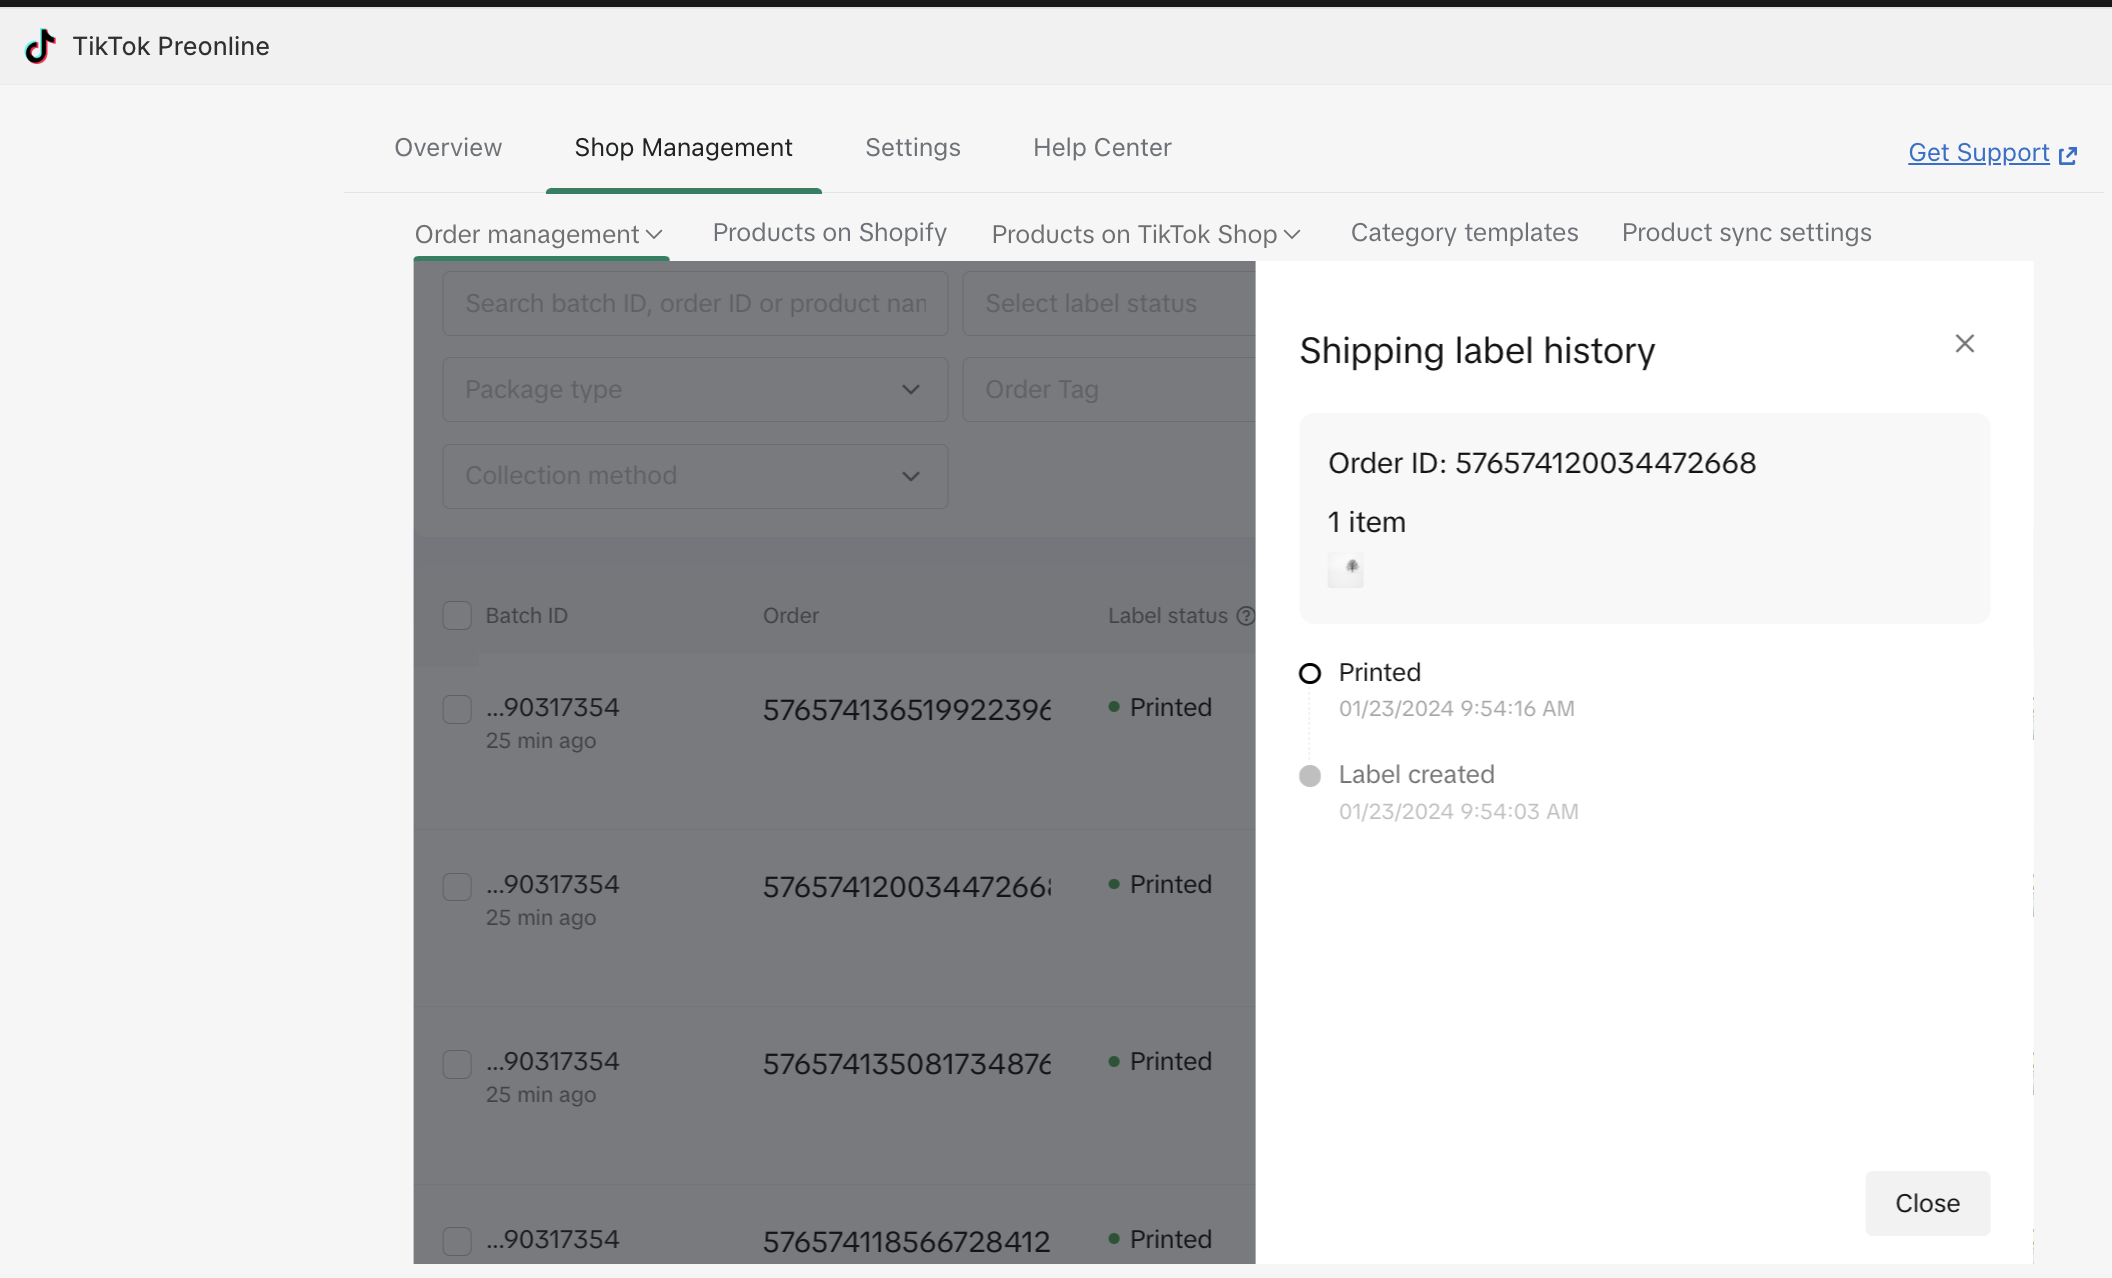Click the Label status help icon
Viewport: 2112px width, 1278px height.
[x=1245, y=616]
